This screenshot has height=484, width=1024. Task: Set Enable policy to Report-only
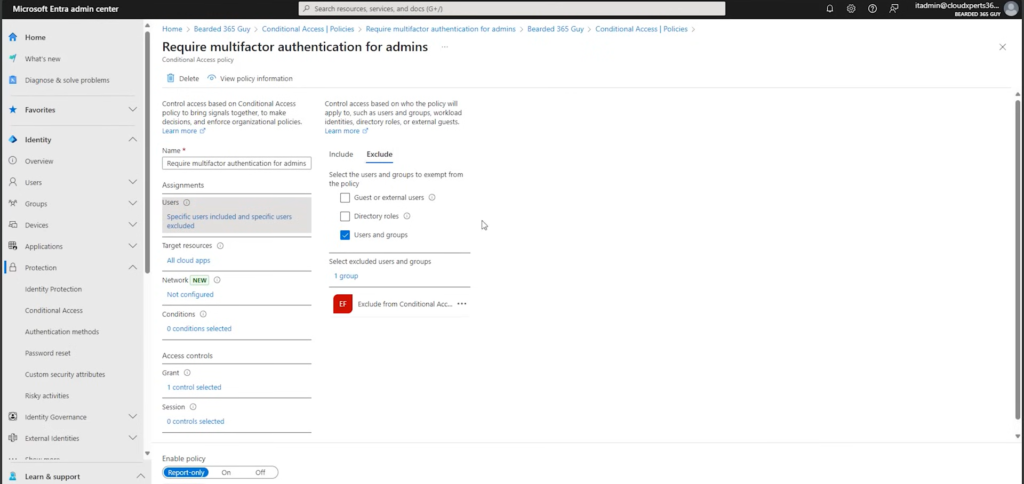click(186, 472)
